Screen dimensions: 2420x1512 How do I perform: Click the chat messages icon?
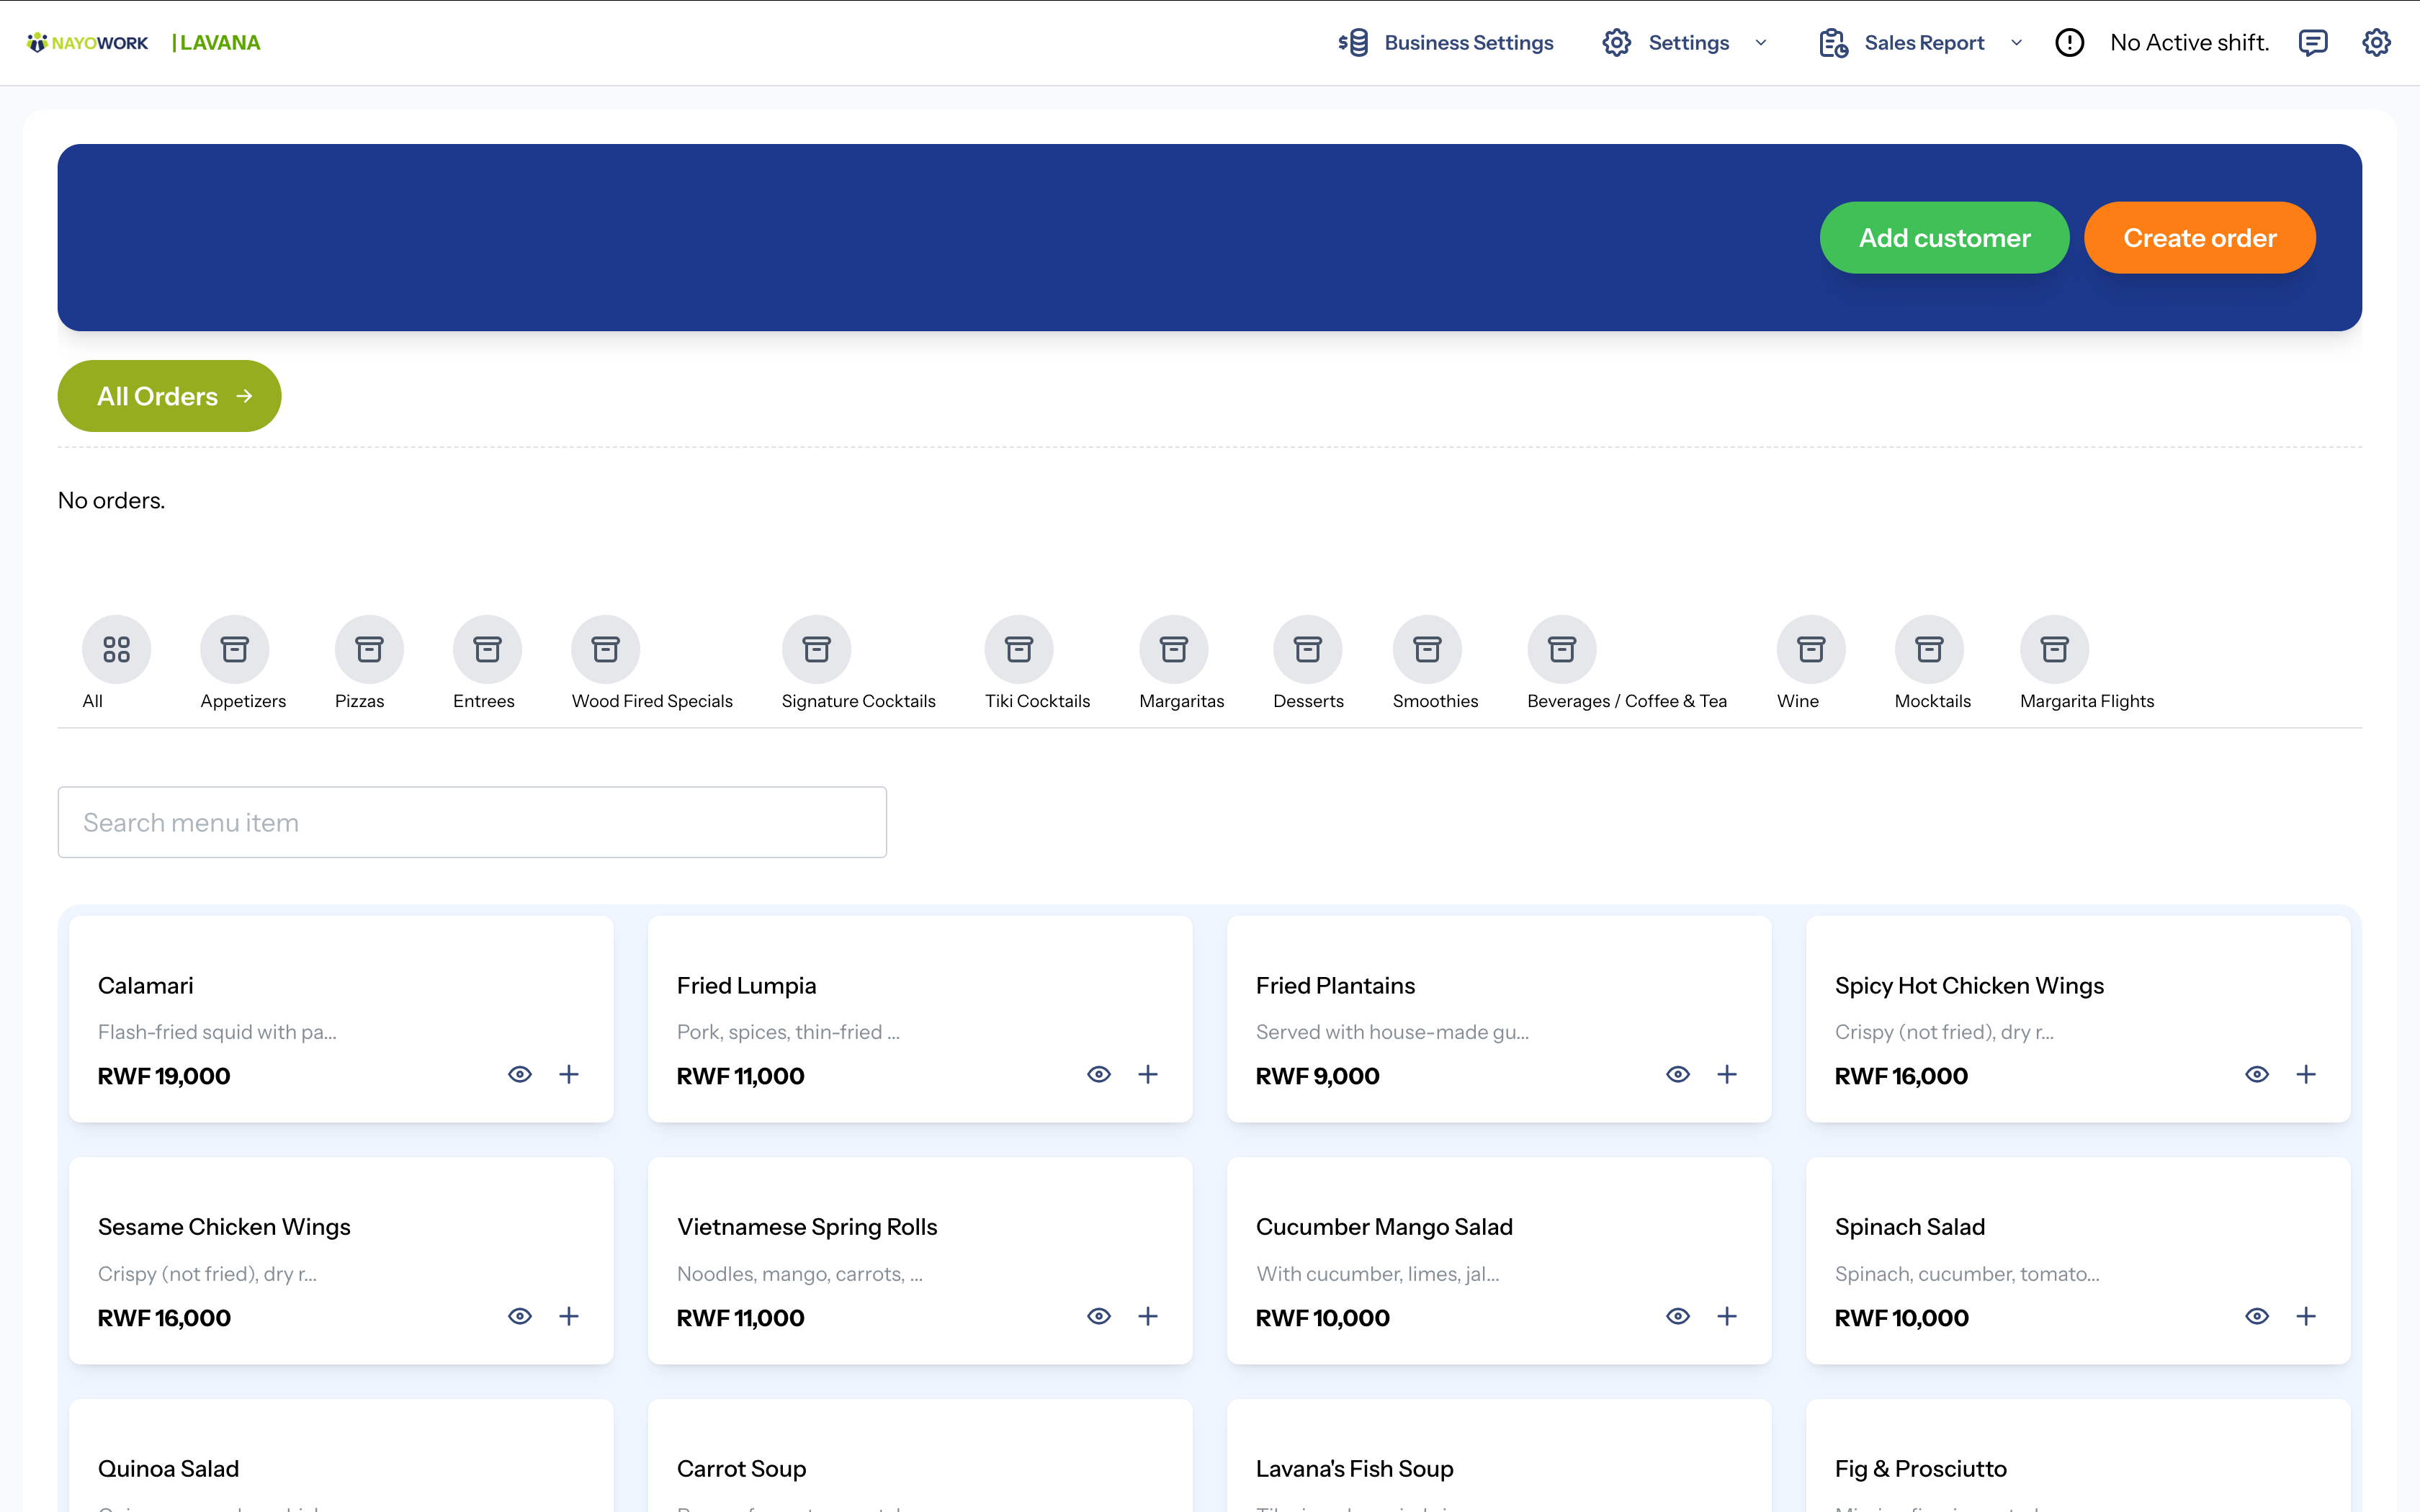(x=2314, y=42)
